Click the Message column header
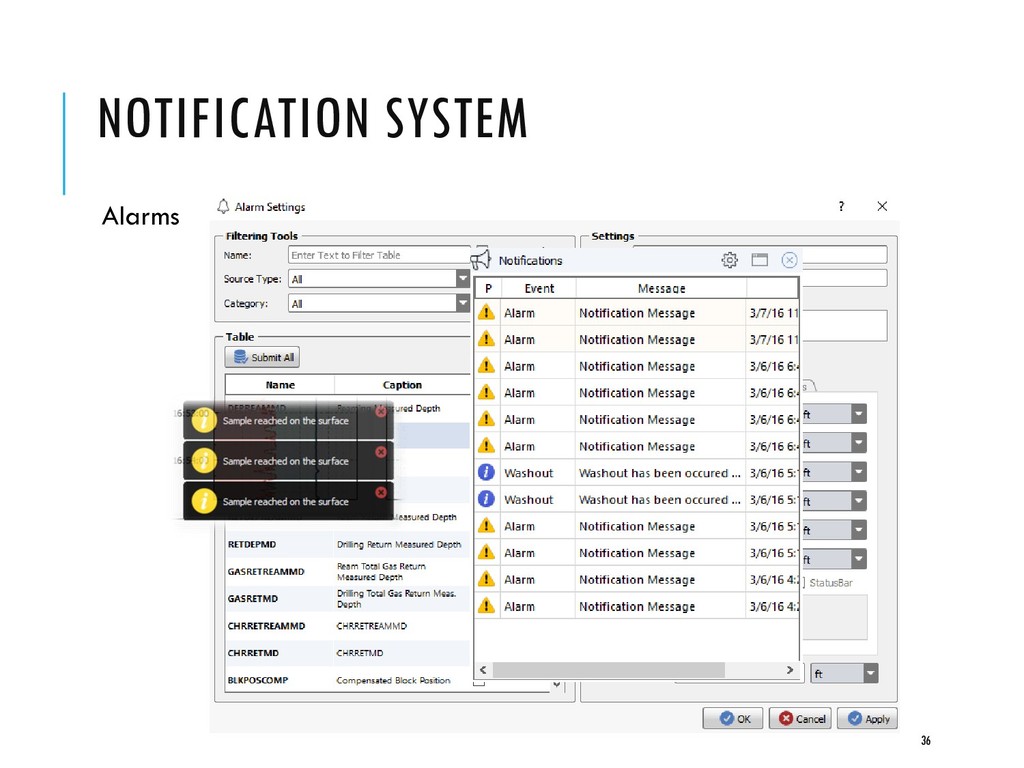1024x768 pixels. click(x=661, y=288)
